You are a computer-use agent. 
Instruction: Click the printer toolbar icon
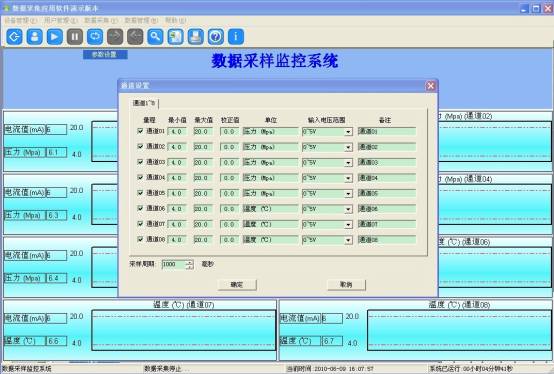[x=196, y=36]
